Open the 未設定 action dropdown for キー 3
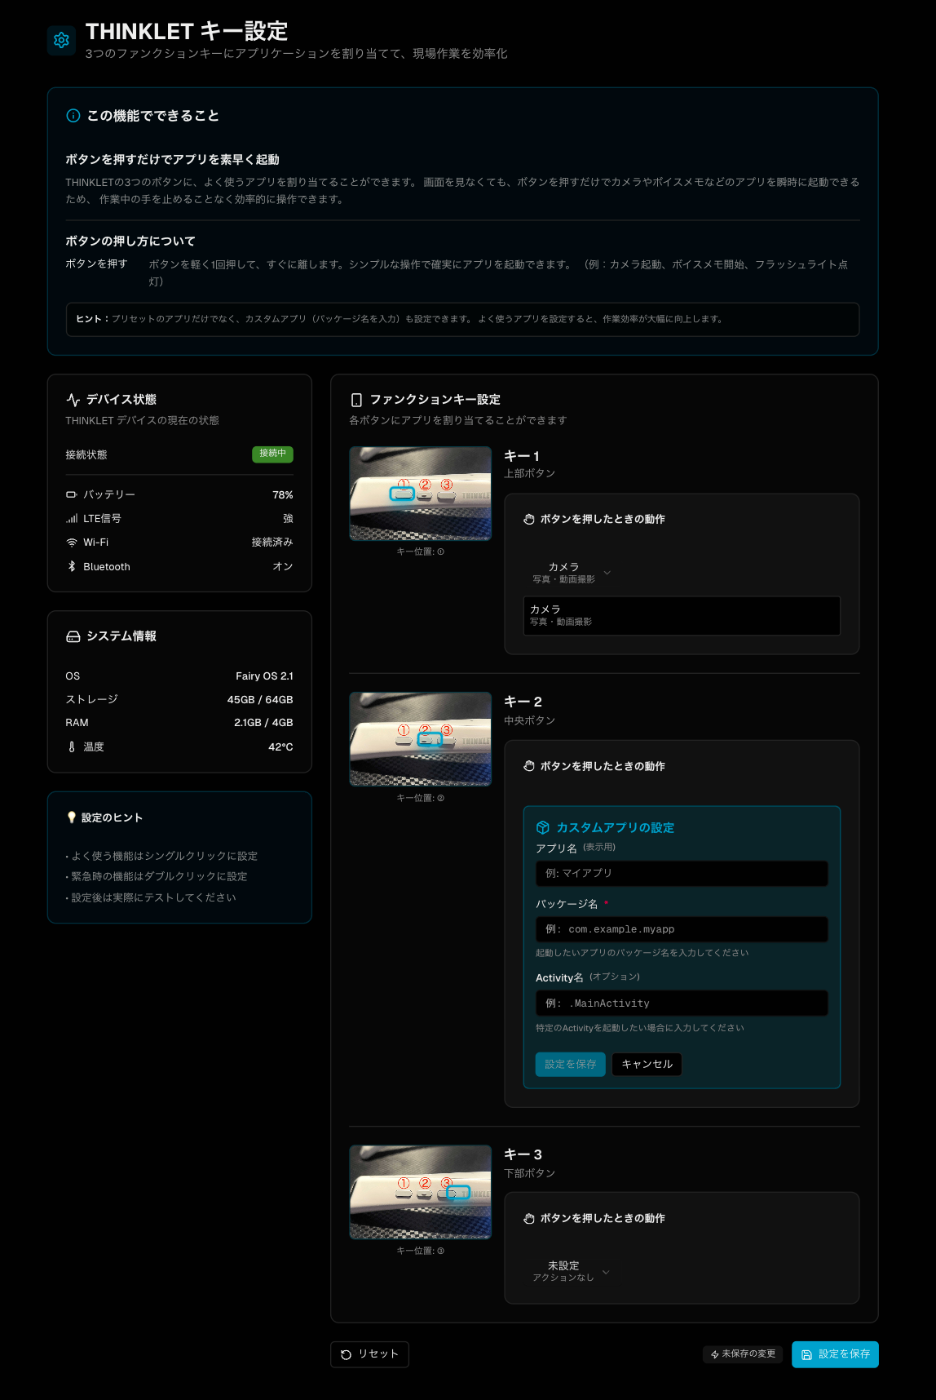The image size is (936, 1400). tap(571, 1272)
